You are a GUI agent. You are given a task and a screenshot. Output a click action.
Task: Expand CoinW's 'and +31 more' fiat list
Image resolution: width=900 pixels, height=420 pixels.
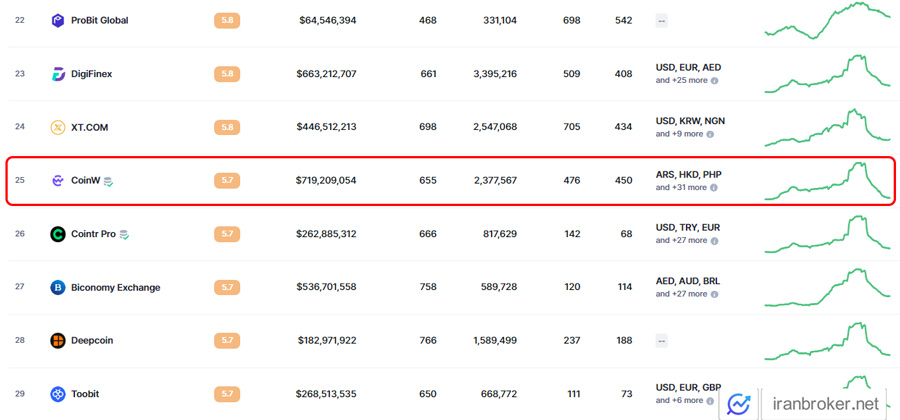pos(682,188)
